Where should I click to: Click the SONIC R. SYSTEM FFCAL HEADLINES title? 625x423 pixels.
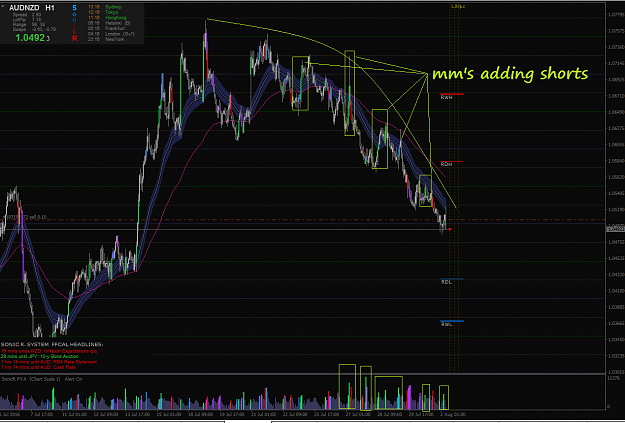pyautogui.click(x=52, y=344)
